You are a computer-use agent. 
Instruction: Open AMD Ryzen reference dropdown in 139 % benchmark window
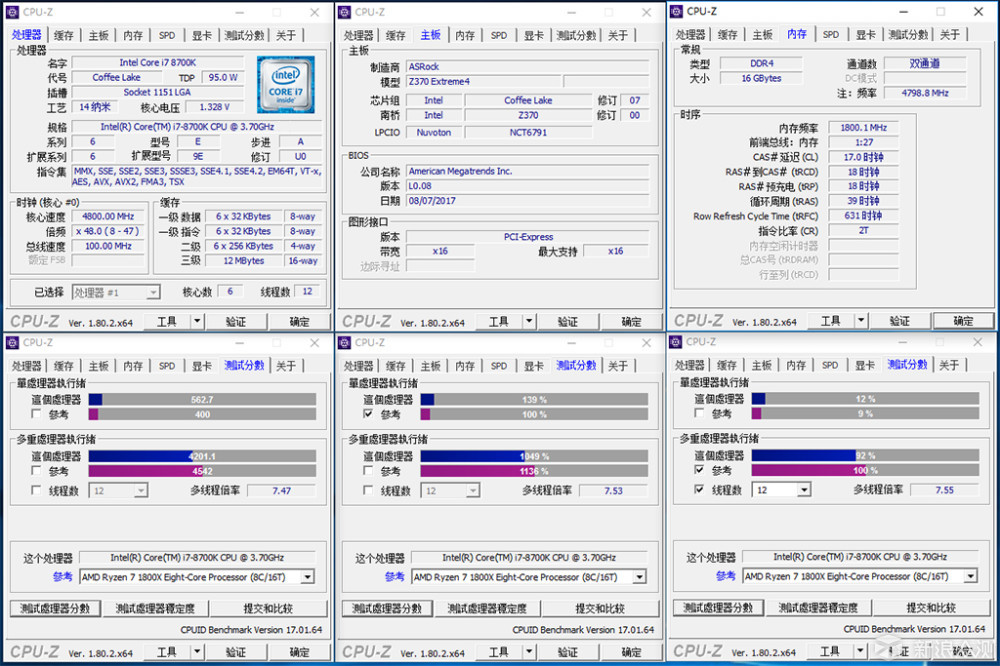(x=639, y=577)
